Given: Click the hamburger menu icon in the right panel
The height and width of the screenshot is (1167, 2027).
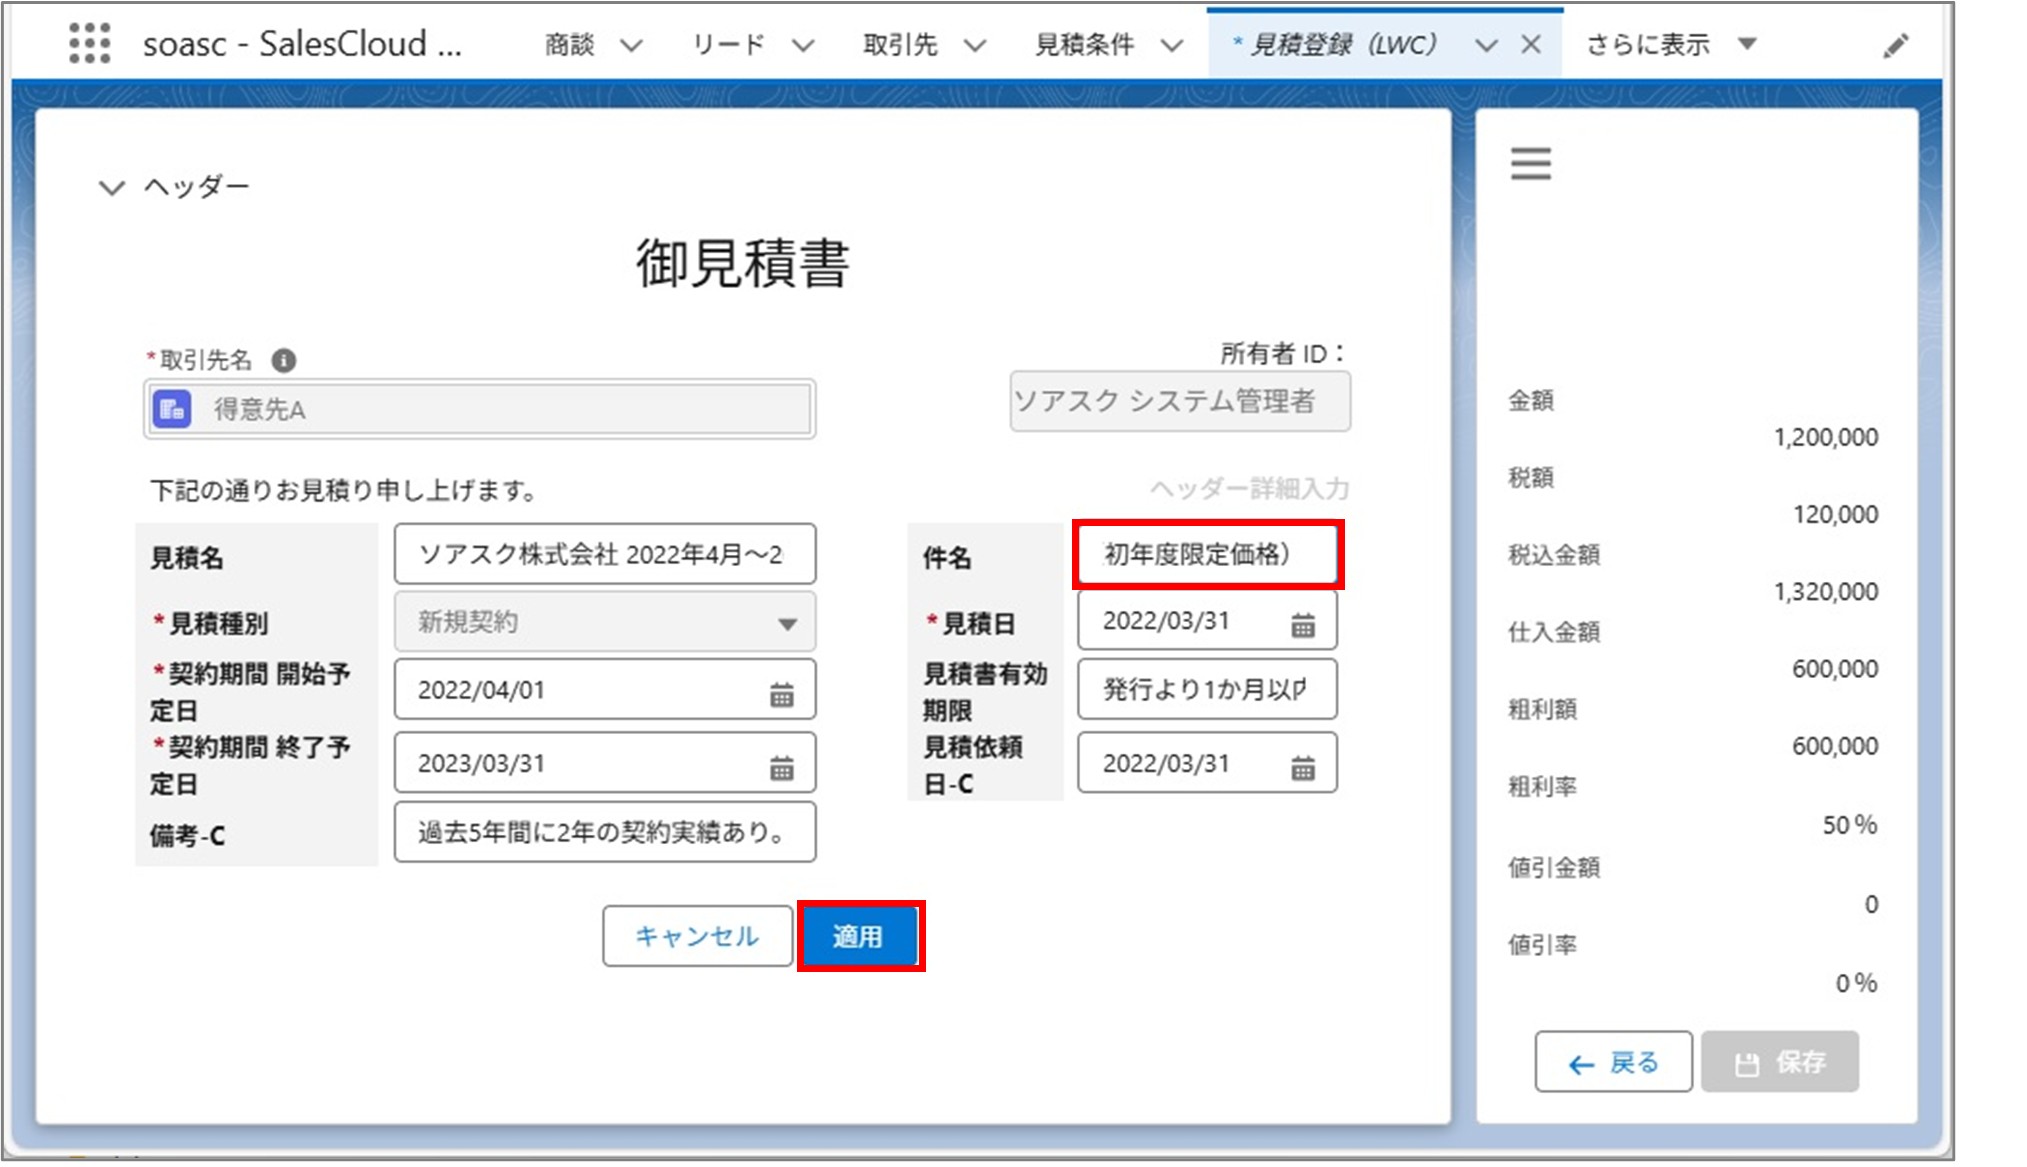Looking at the screenshot, I should click(x=1530, y=163).
